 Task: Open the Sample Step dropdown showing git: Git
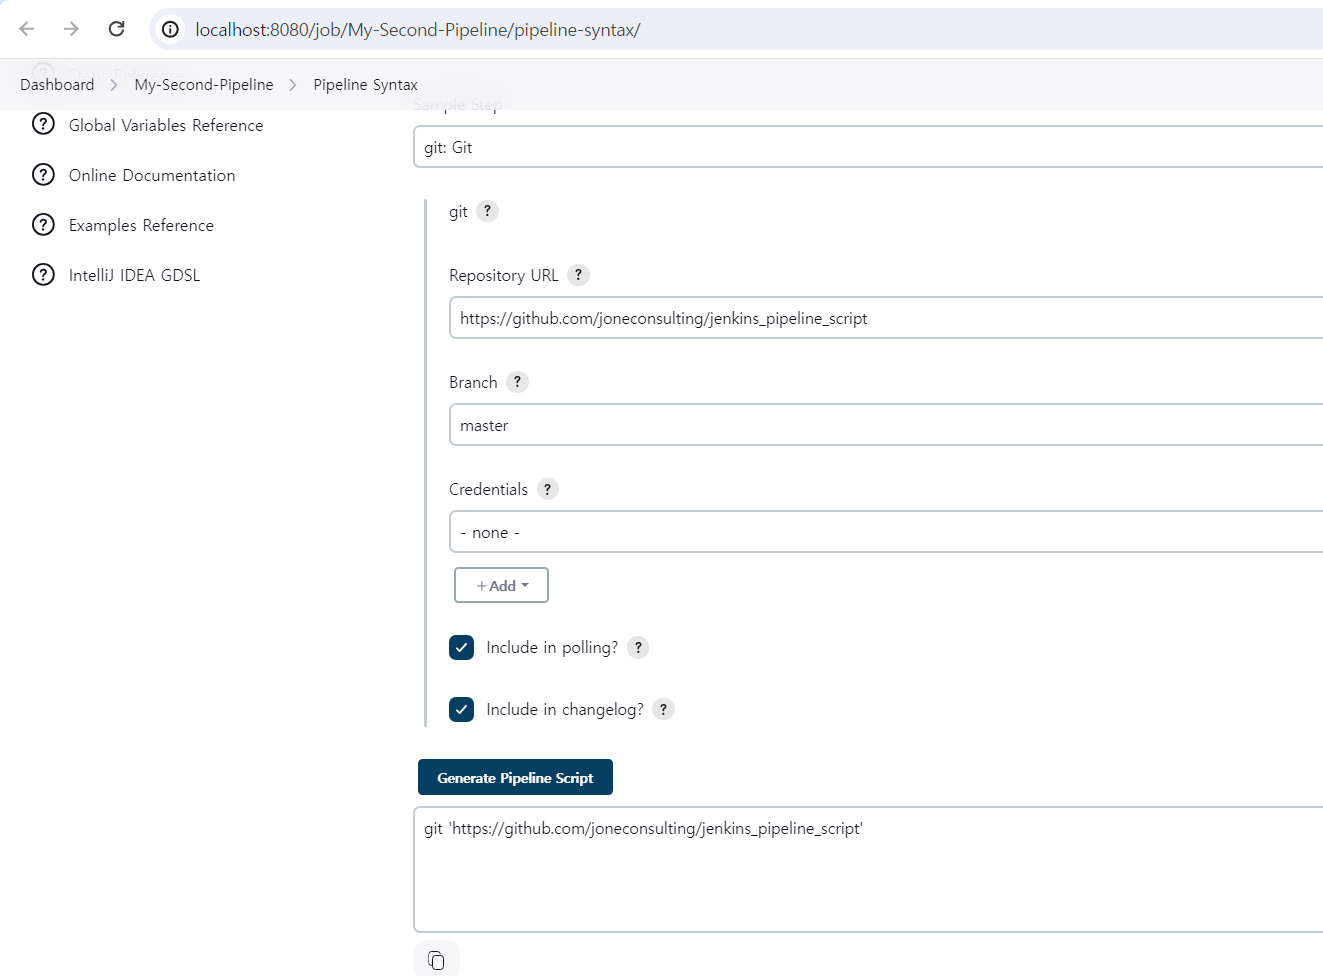[x=868, y=147]
